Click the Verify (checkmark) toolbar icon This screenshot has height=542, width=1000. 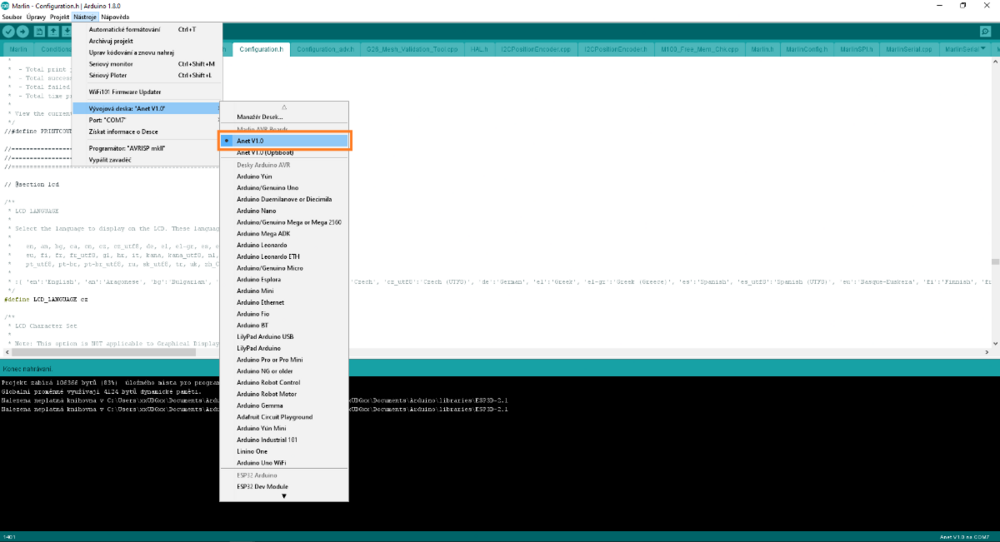8,31
